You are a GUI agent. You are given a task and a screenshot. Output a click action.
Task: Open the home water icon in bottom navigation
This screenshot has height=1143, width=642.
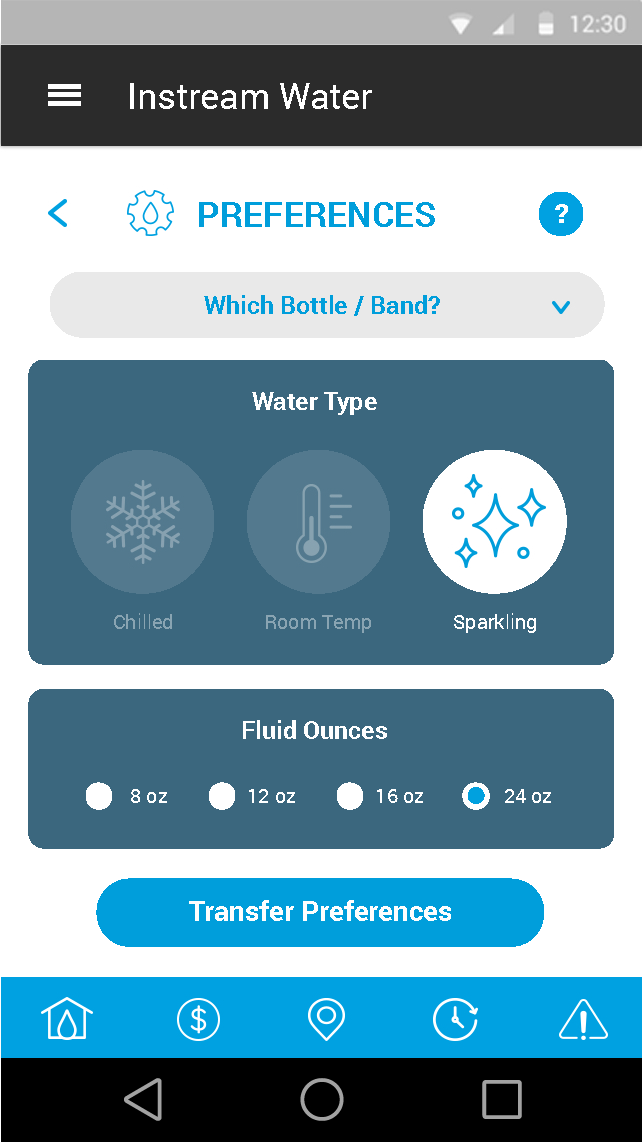[x=66, y=1019]
